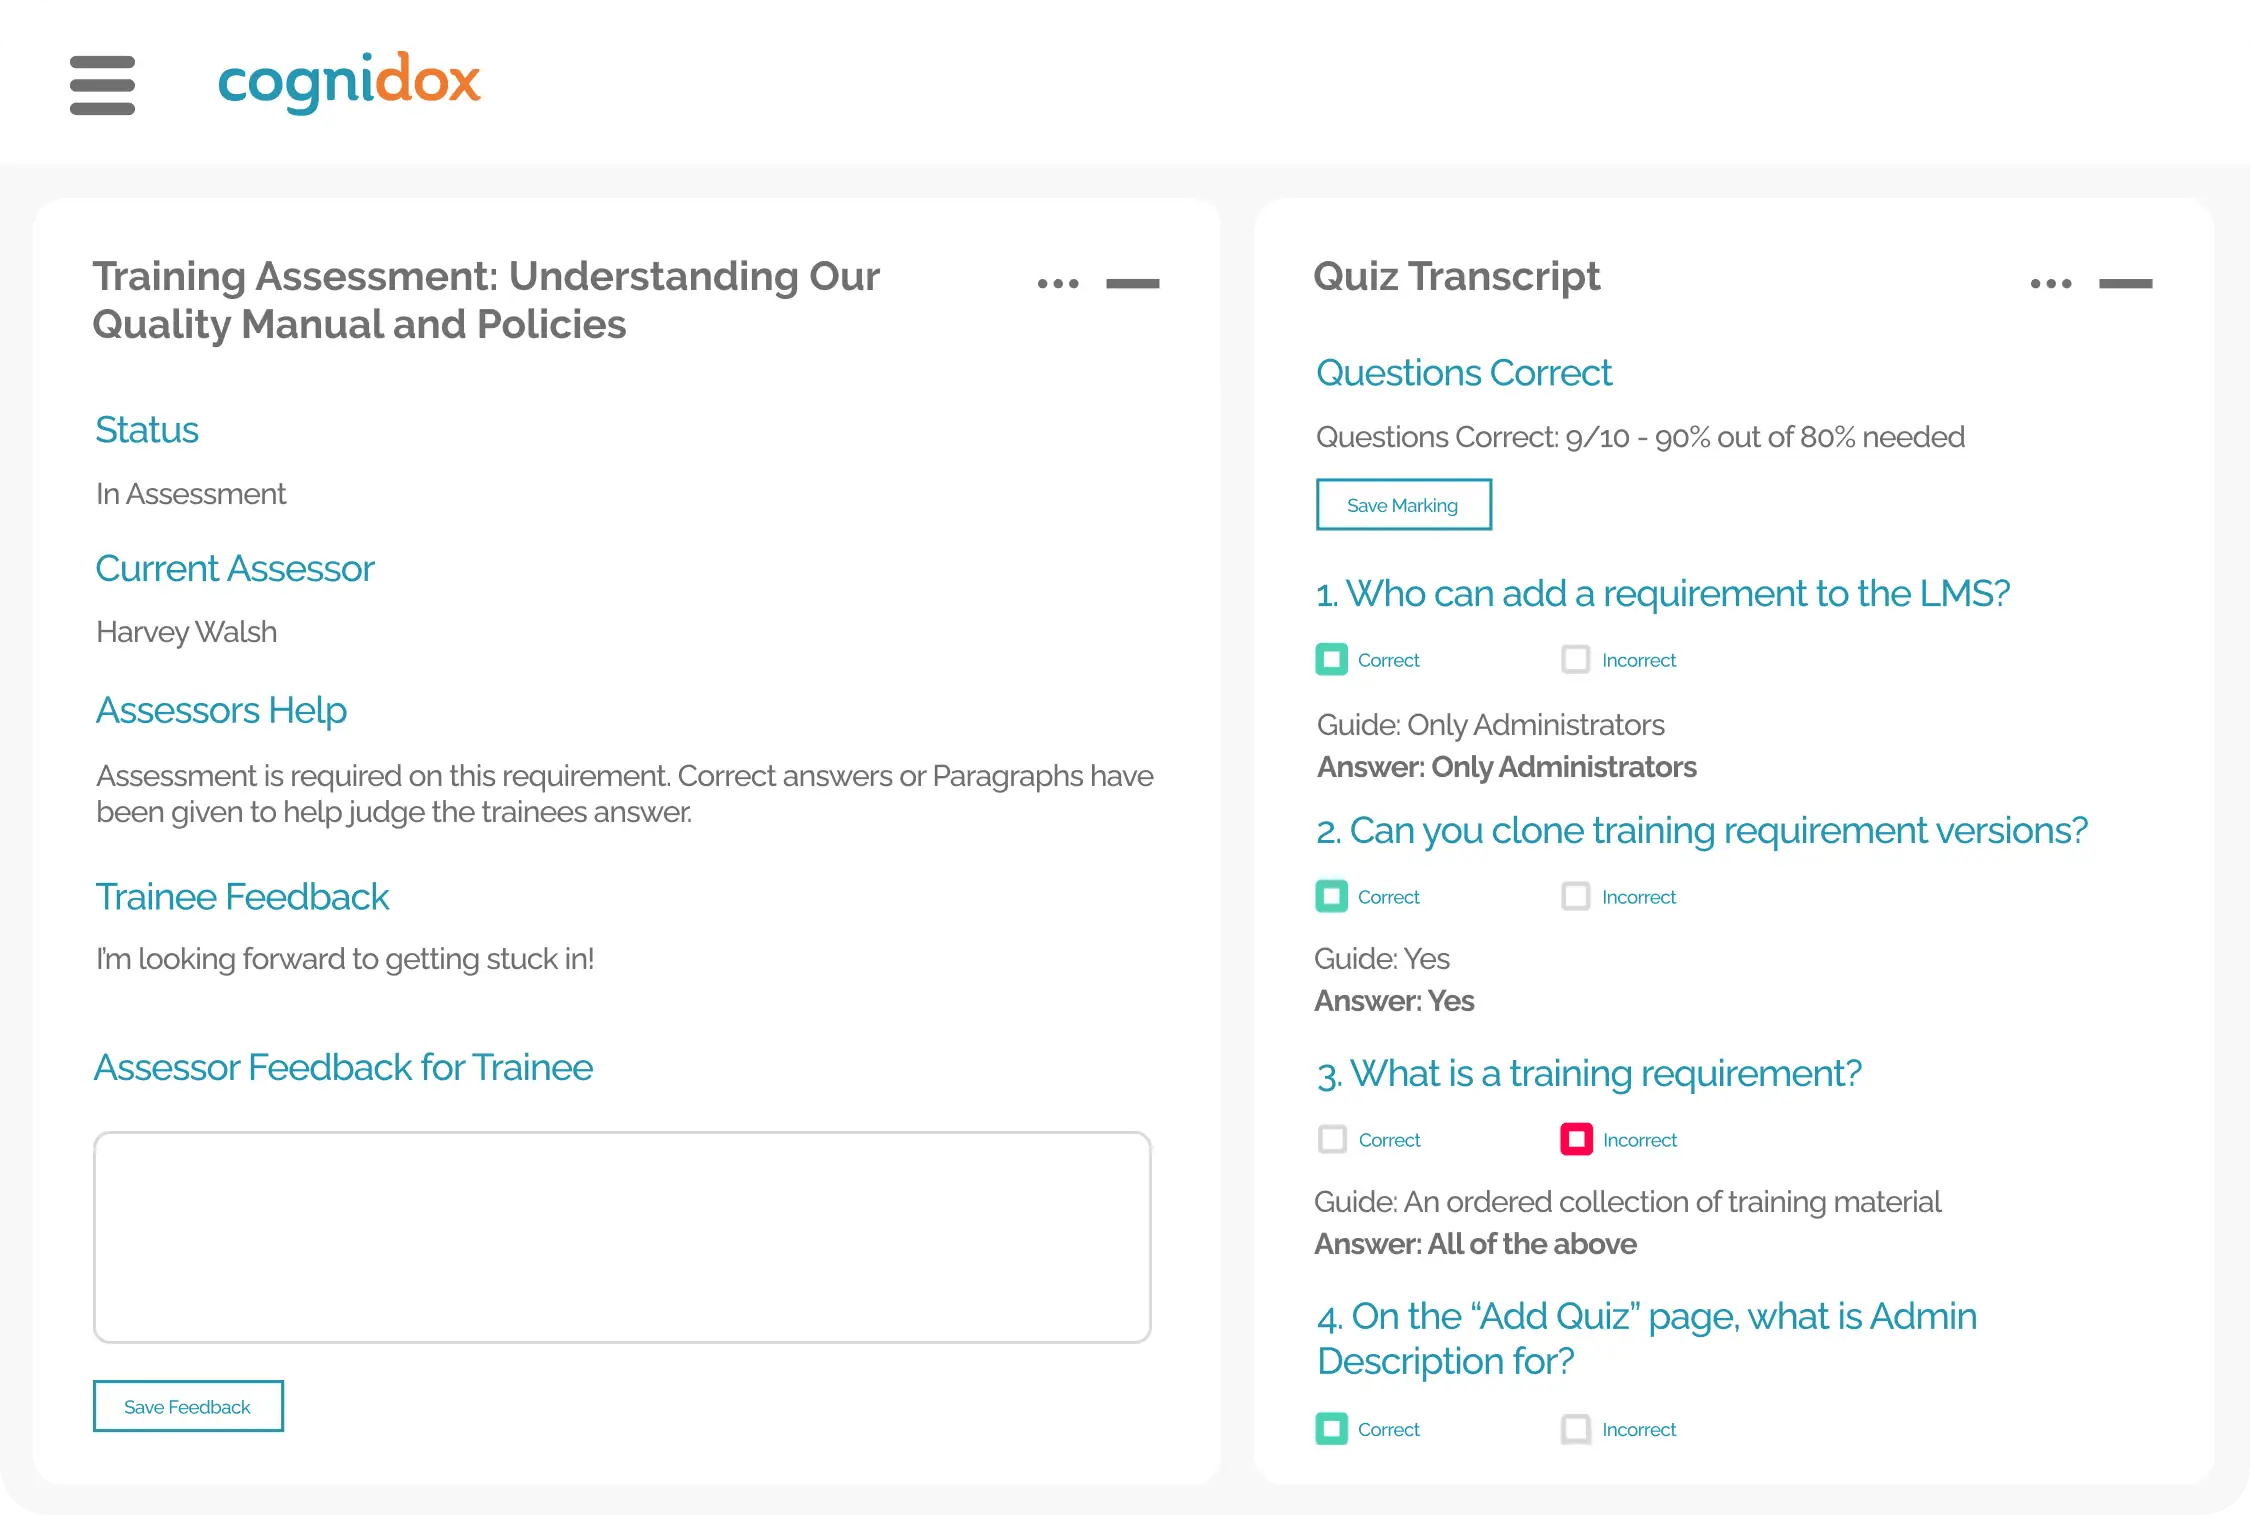Click the Current Assessor heading
Screen dimensions: 2250x1515
pos(234,567)
